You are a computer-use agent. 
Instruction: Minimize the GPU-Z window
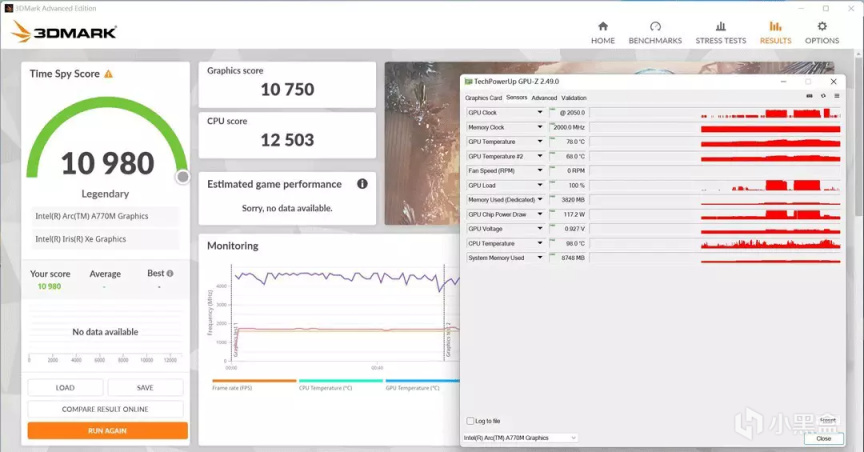pyautogui.click(x=783, y=82)
